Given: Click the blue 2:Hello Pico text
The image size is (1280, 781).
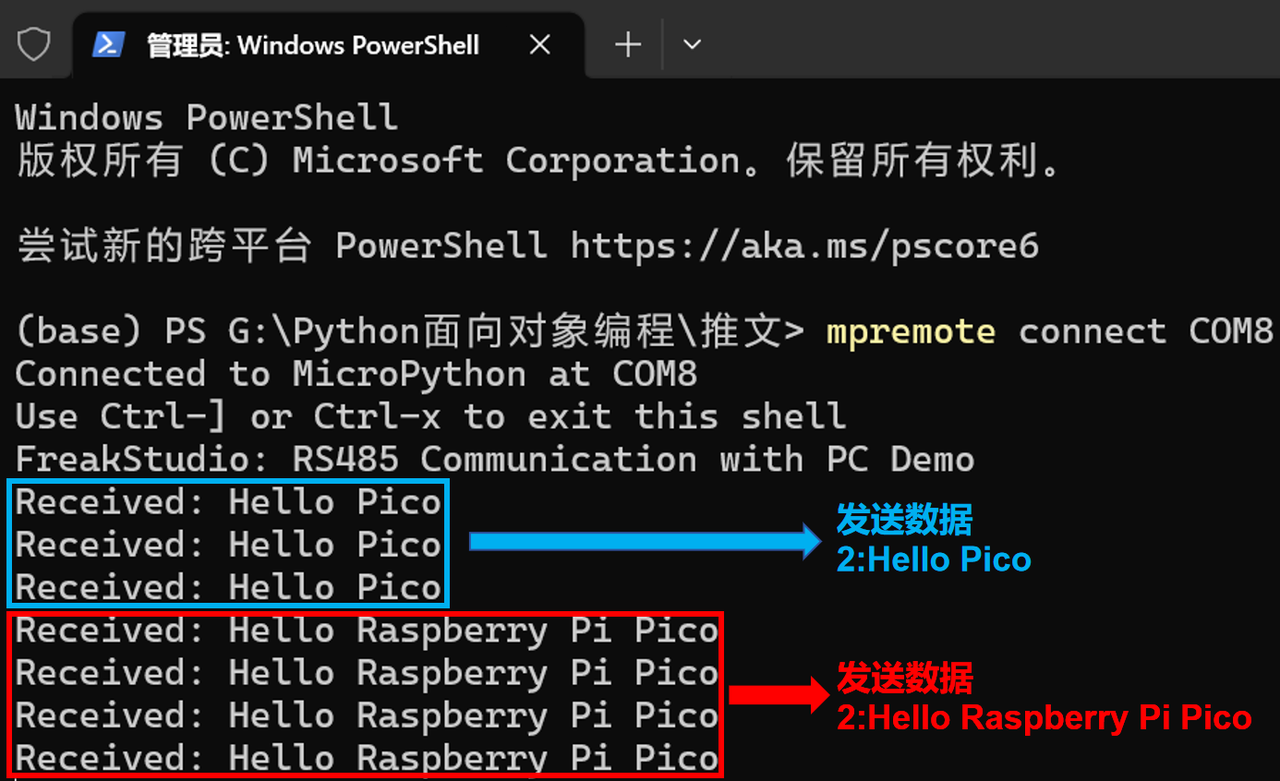Looking at the screenshot, I should coord(934,559).
